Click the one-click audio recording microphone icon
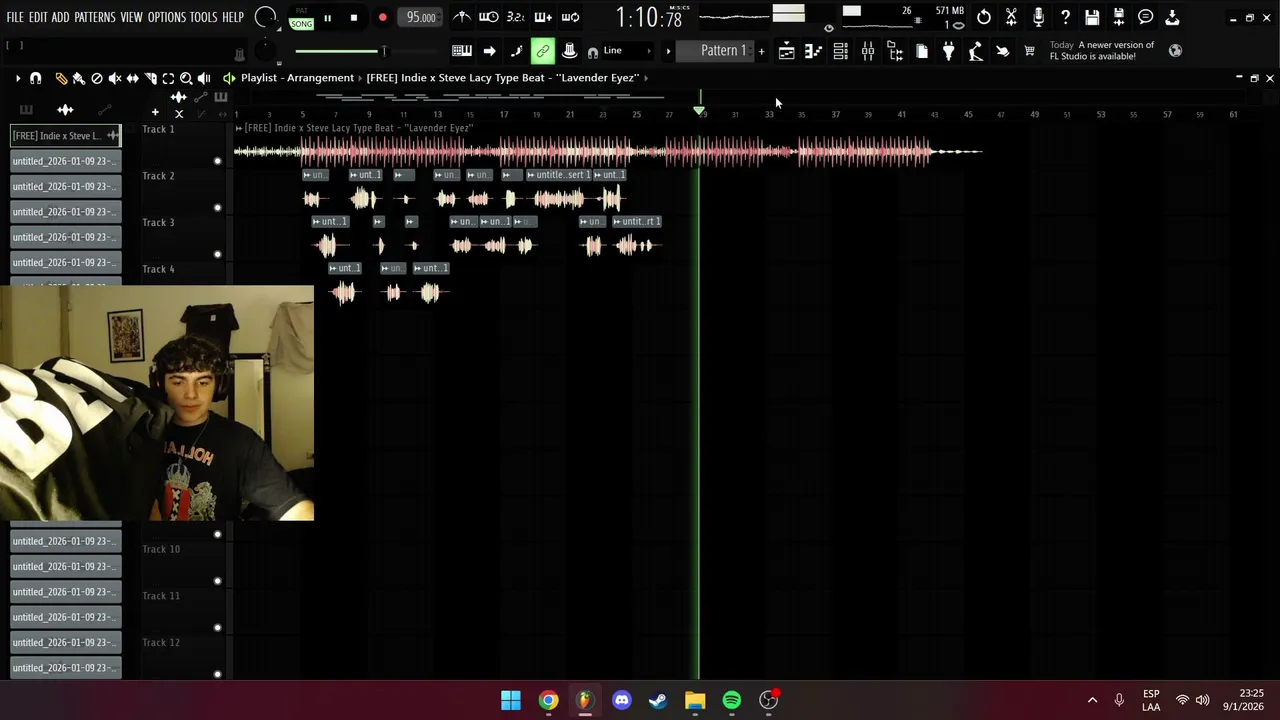The width and height of the screenshot is (1280, 720). 1038,17
